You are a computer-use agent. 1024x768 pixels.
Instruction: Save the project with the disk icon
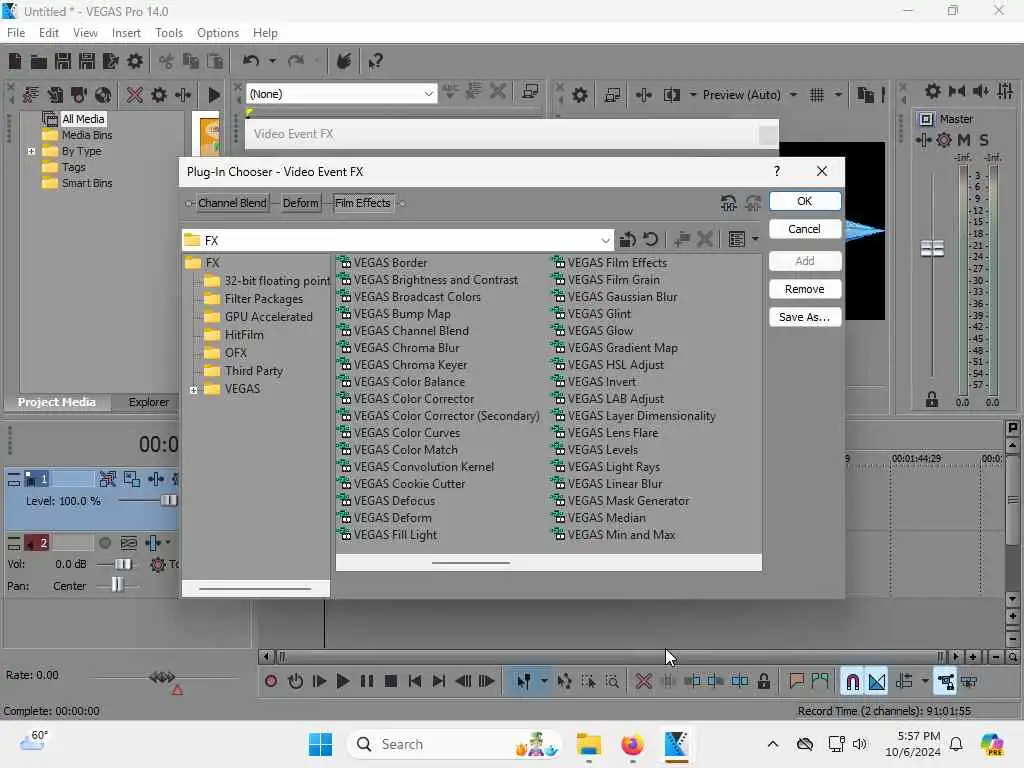pyautogui.click(x=63, y=61)
